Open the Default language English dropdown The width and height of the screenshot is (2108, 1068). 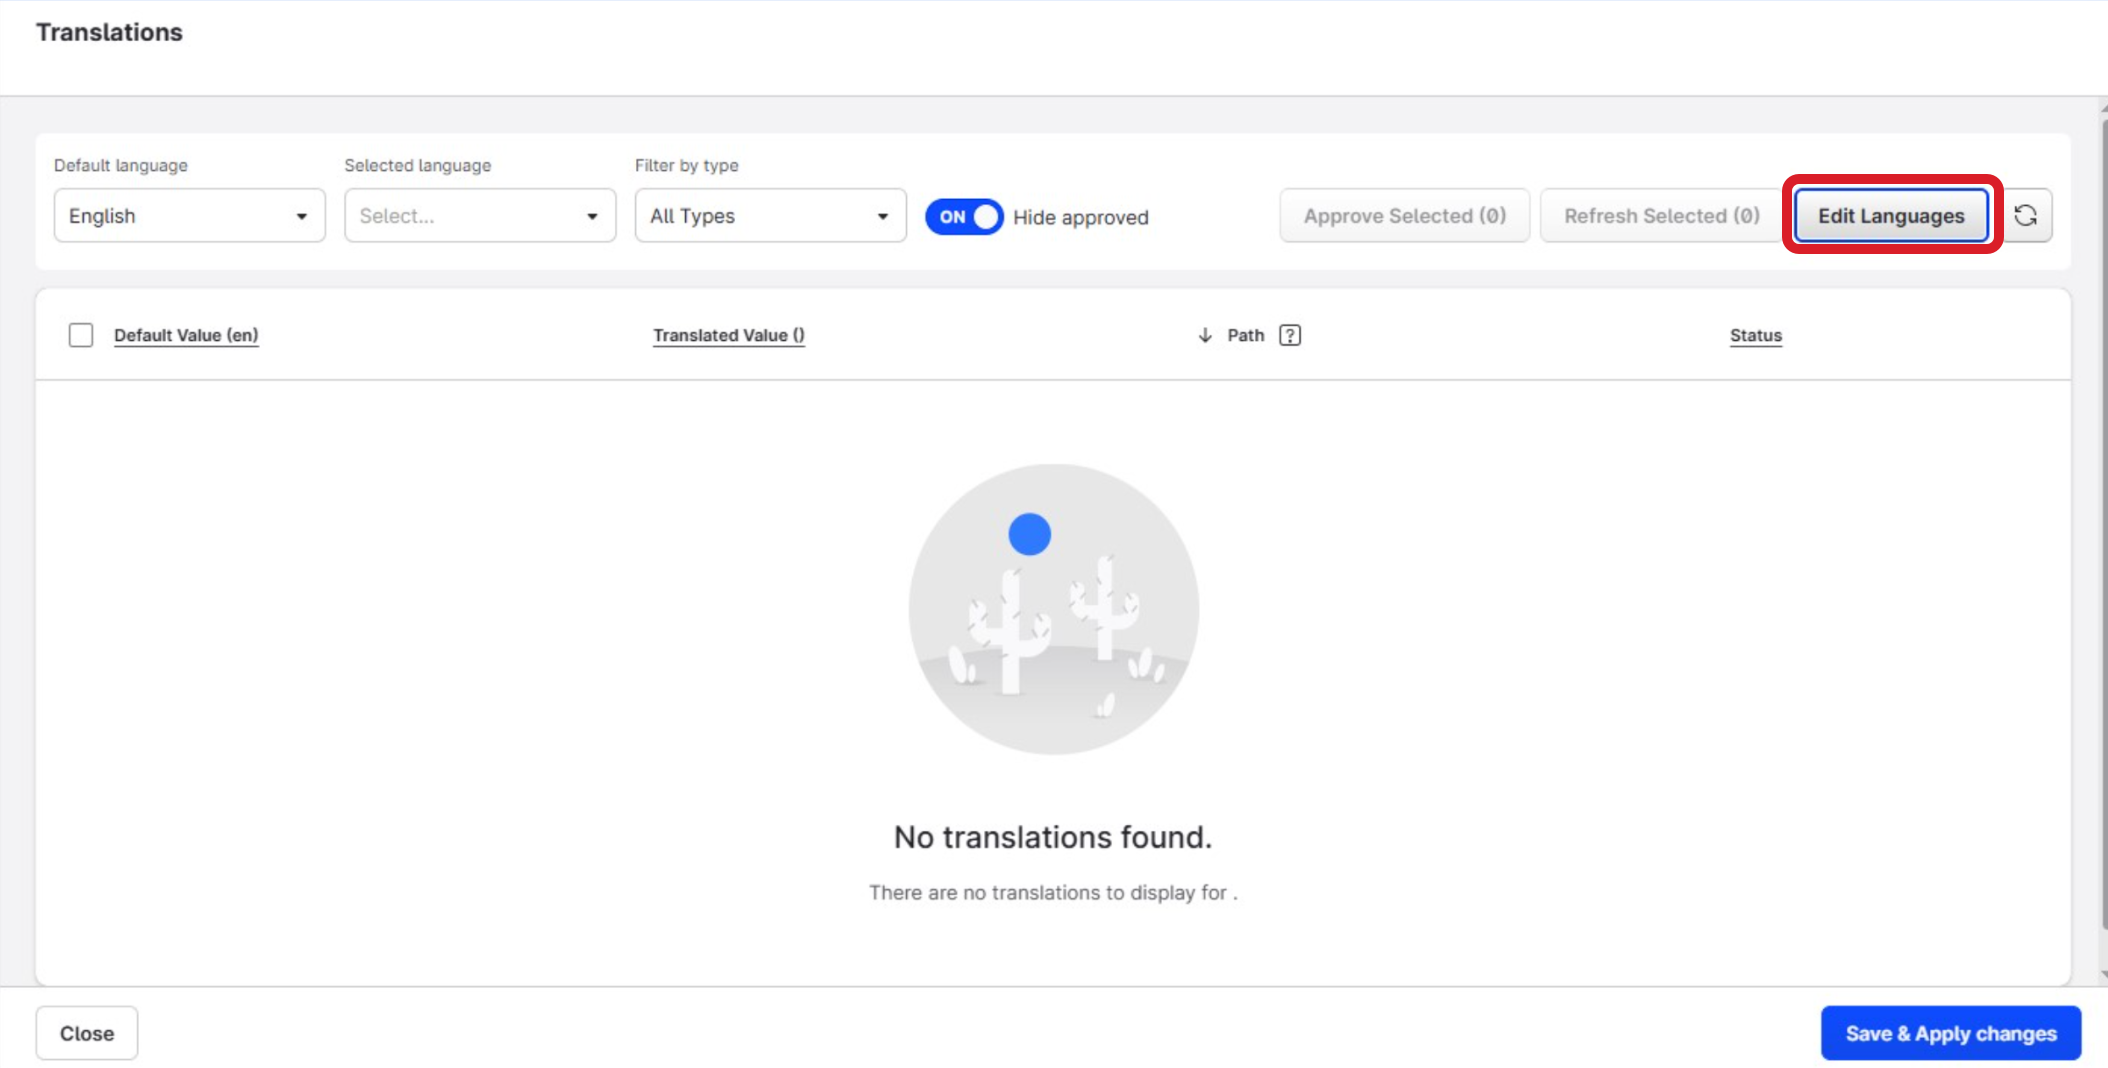click(189, 216)
